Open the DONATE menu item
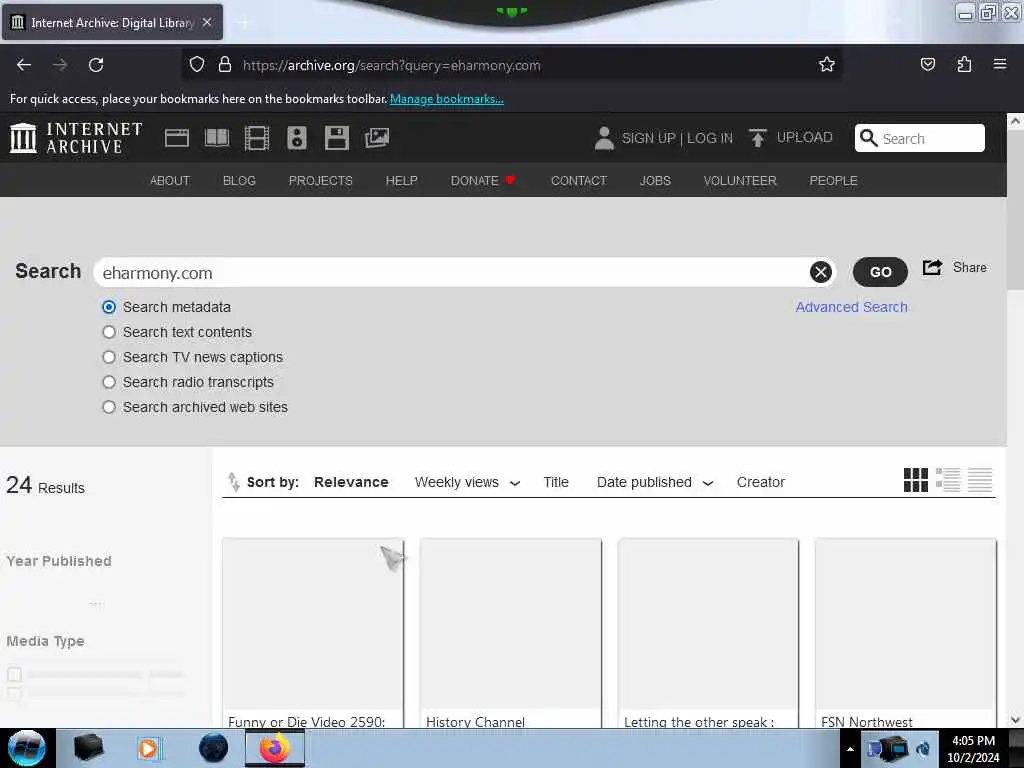Screen dimensions: 1024x768 click(x=483, y=180)
